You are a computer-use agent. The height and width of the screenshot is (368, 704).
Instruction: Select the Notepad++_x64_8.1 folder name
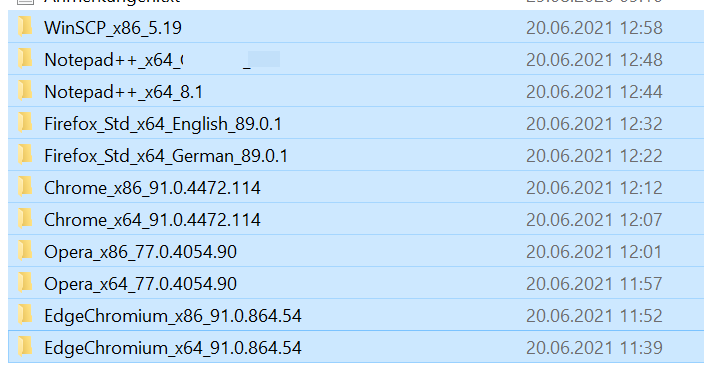123,92
